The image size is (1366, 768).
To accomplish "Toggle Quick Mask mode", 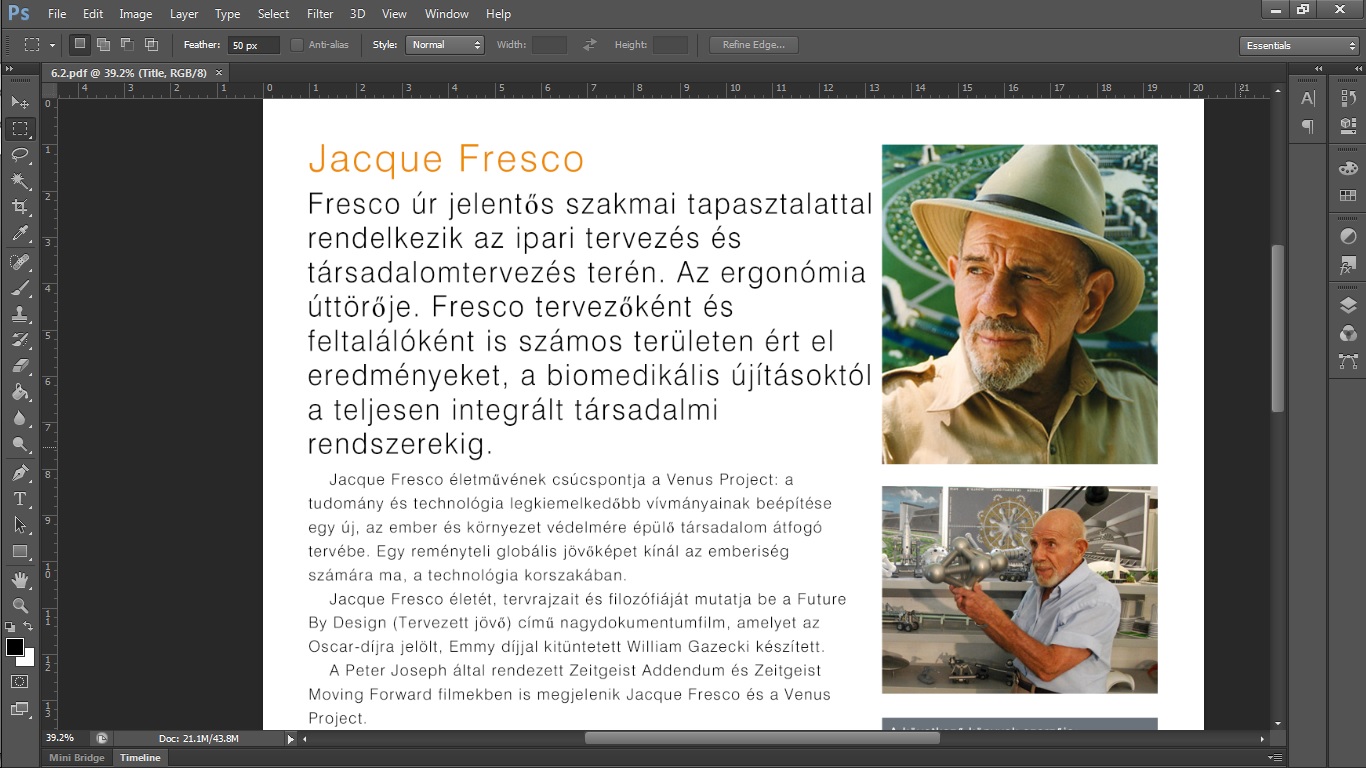I will [x=19, y=682].
